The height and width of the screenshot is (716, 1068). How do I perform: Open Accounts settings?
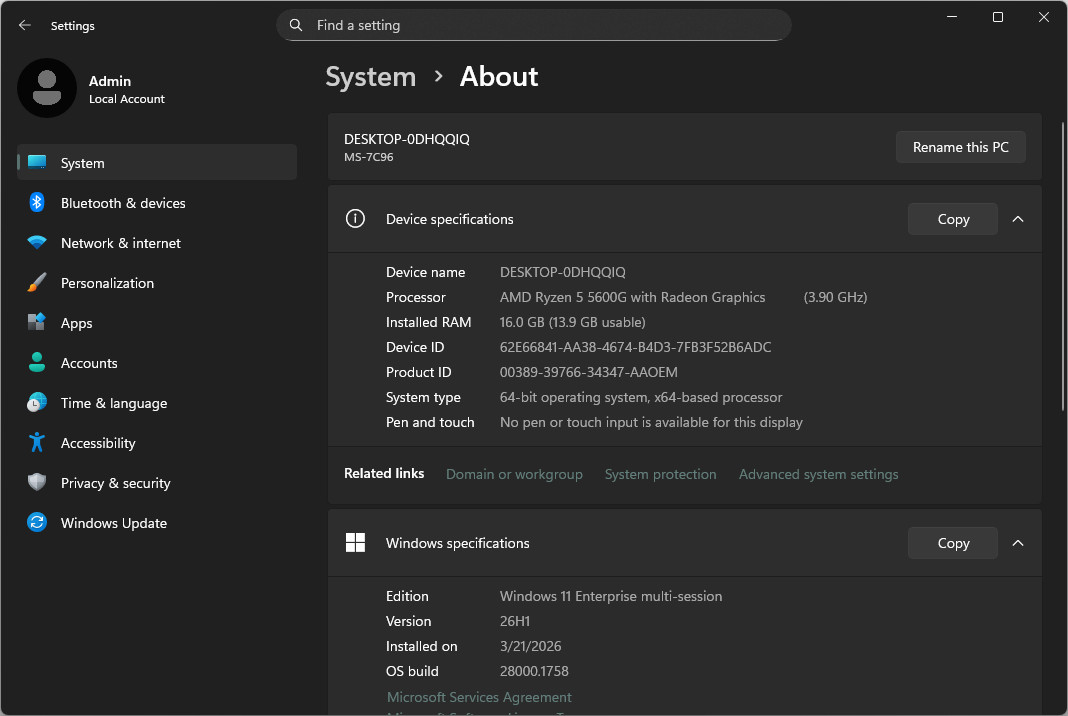pyautogui.click(x=157, y=363)
